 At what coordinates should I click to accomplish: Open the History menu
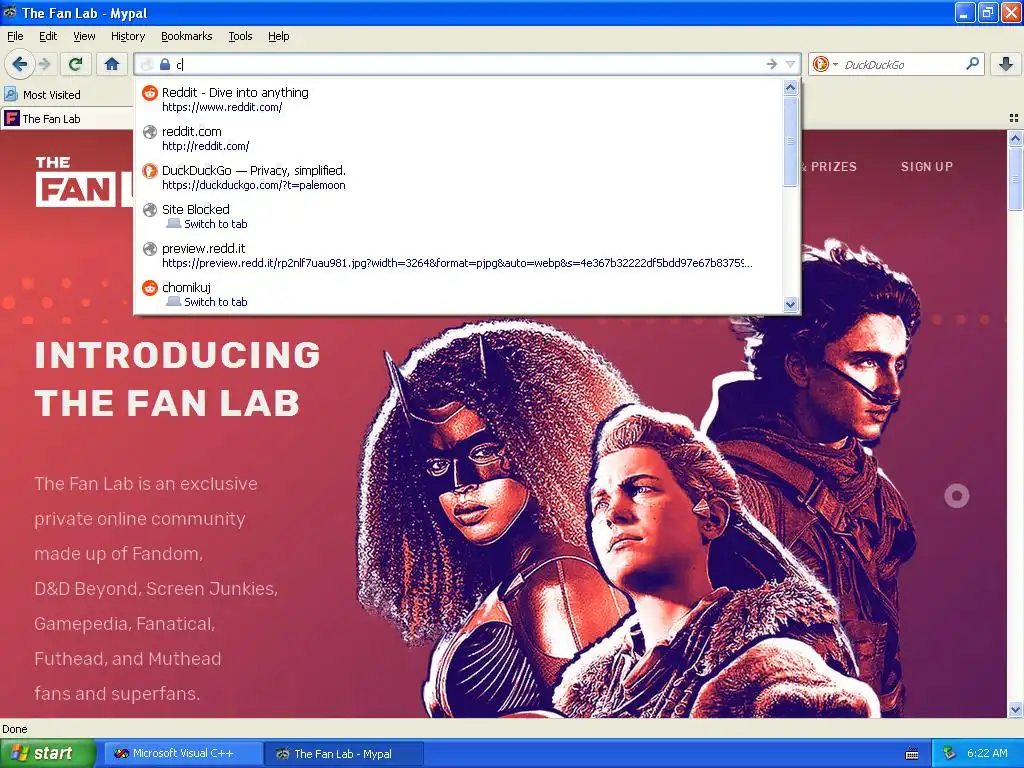click(128, 36)
